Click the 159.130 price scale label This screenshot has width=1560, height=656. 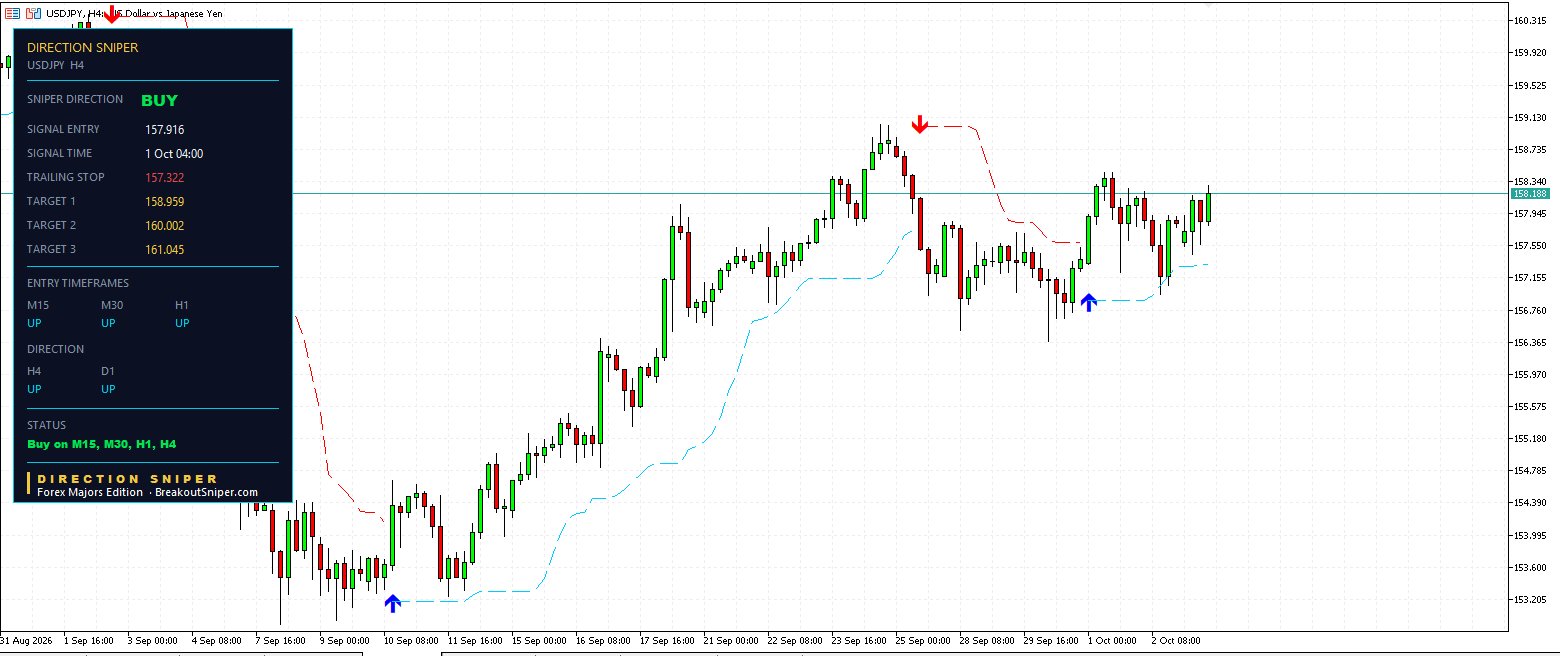tap(1530, 117)
